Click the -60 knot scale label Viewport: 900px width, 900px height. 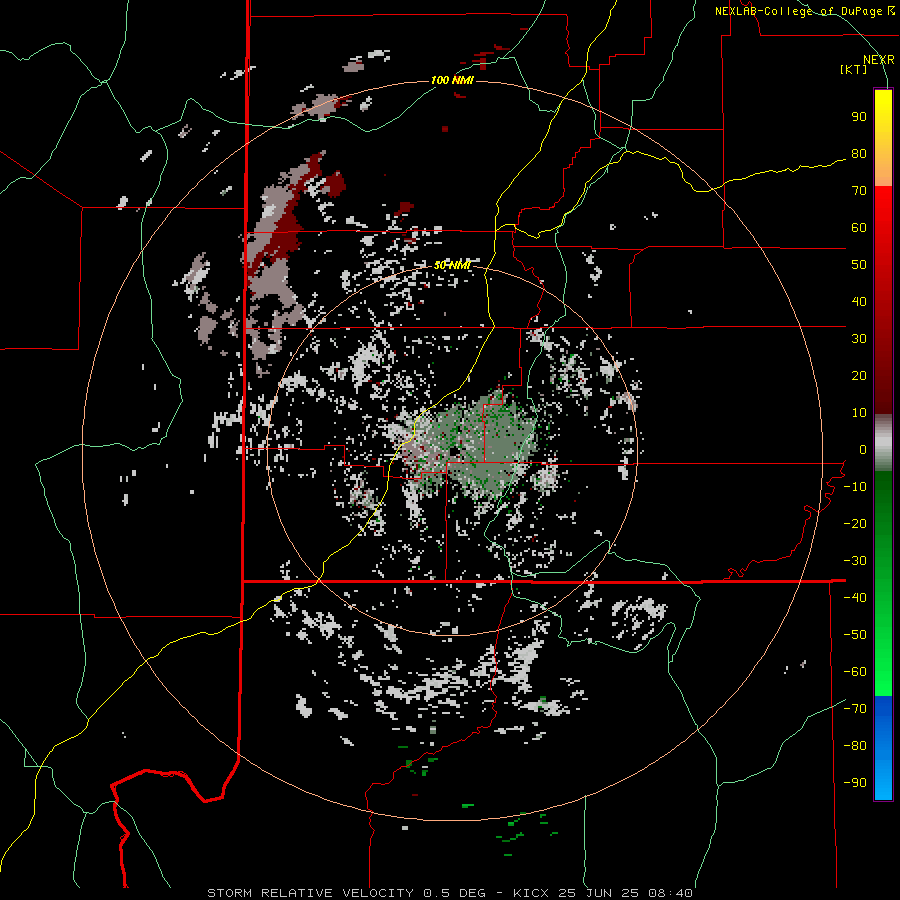pyautogui.click(x=855, y=672)
